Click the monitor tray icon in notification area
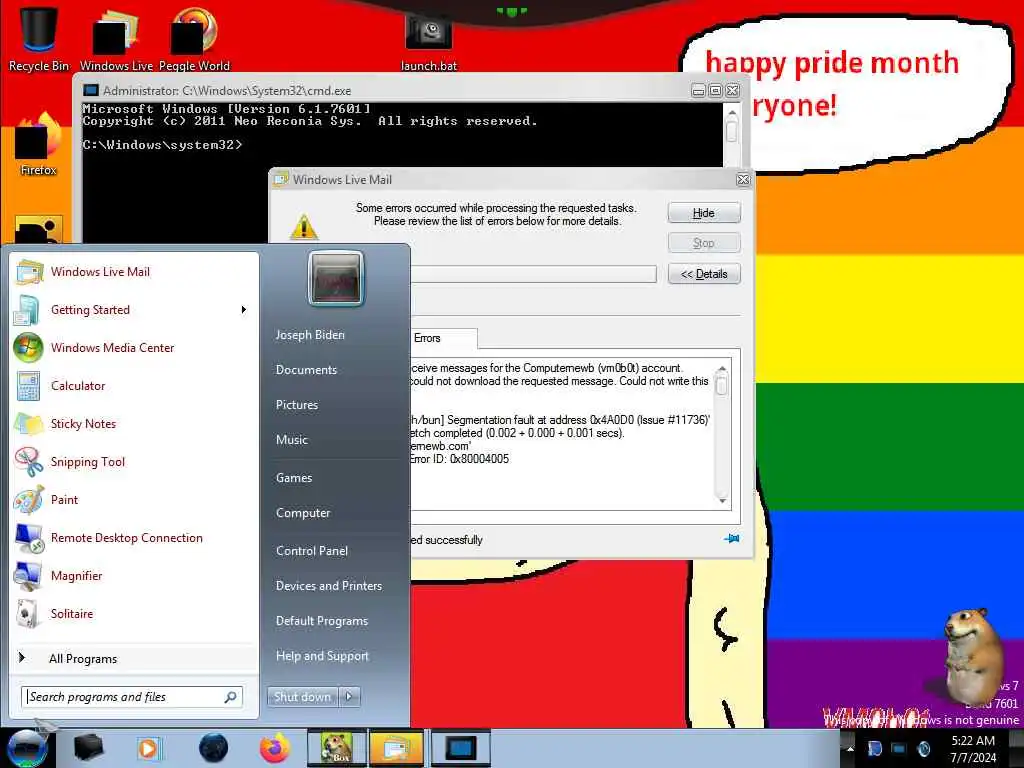1024x768 pixels. point(899,749)
